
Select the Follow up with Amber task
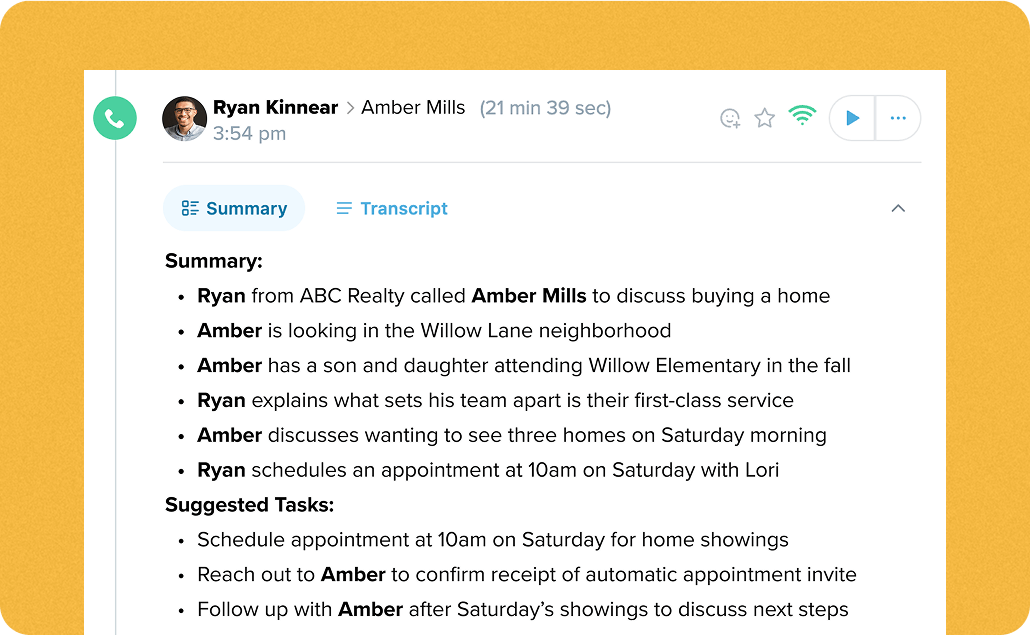(522, 609)
